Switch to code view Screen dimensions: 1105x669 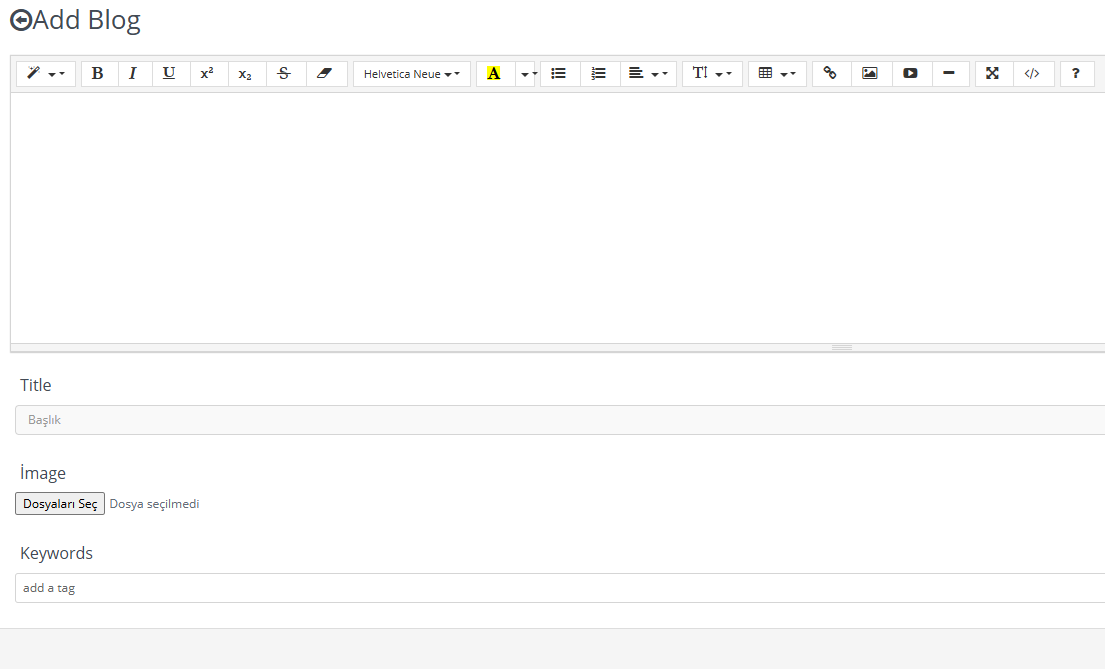(x=1032, y=74)
